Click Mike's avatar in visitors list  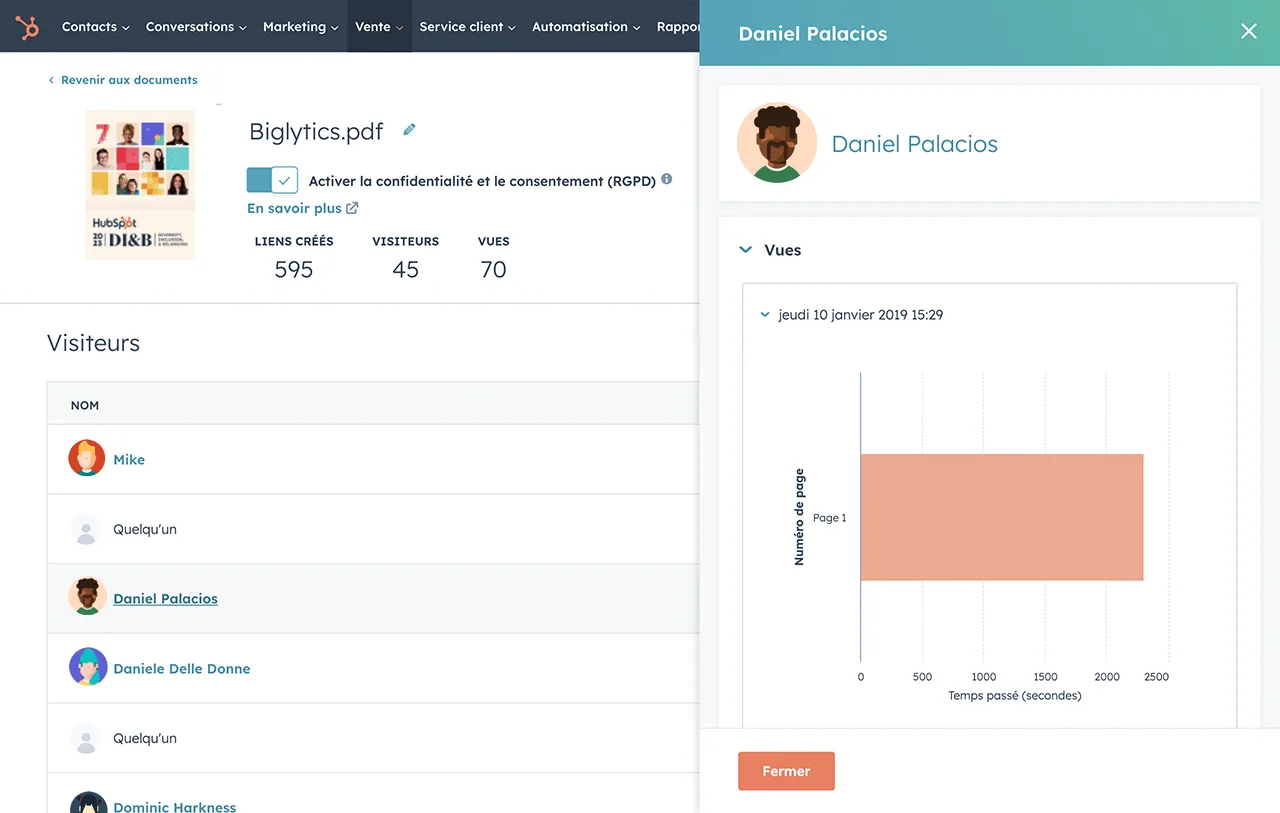click(x=87, y=459)
